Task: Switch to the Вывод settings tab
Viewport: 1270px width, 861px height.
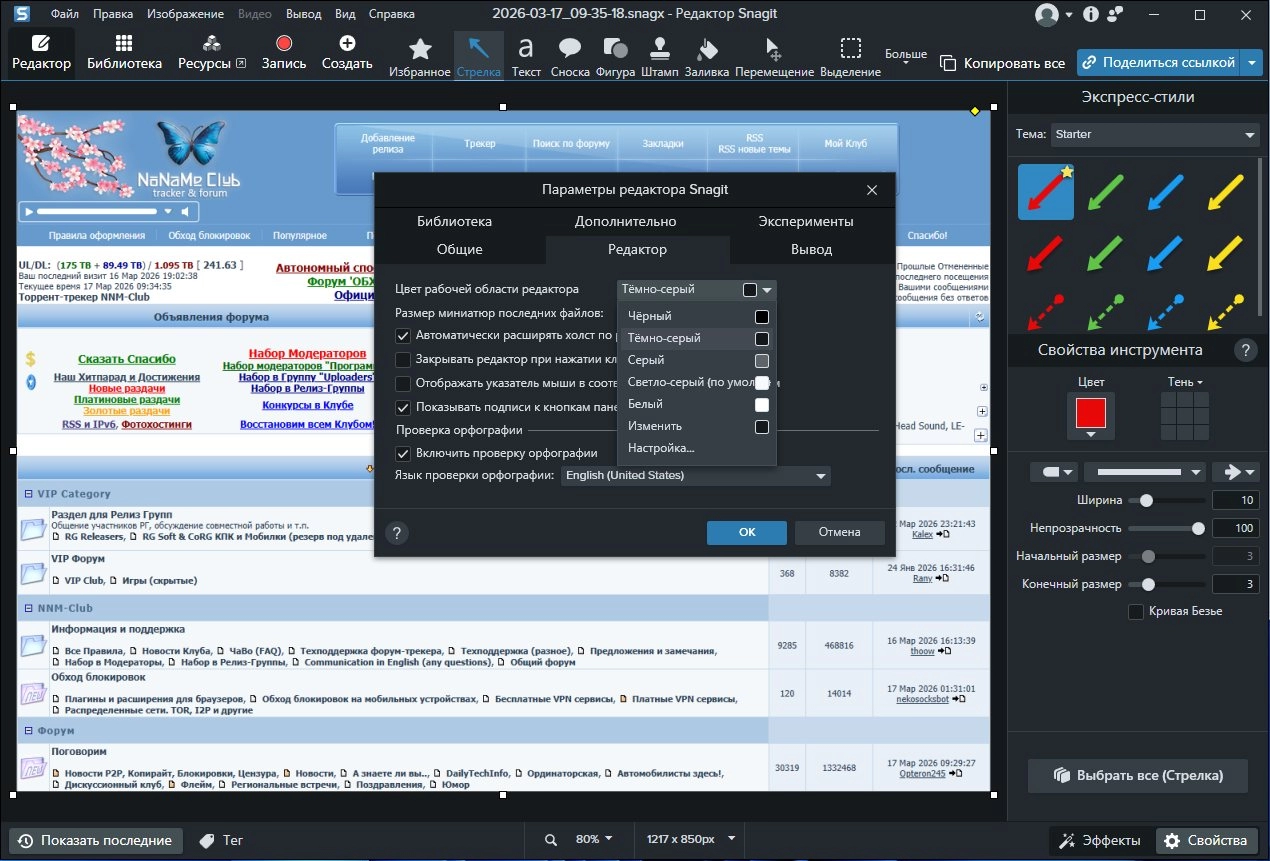Action: 811,249
